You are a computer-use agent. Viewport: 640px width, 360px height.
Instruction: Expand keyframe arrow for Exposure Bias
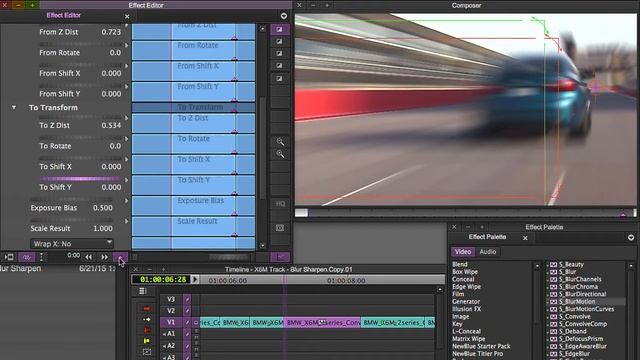coord(127,201)
